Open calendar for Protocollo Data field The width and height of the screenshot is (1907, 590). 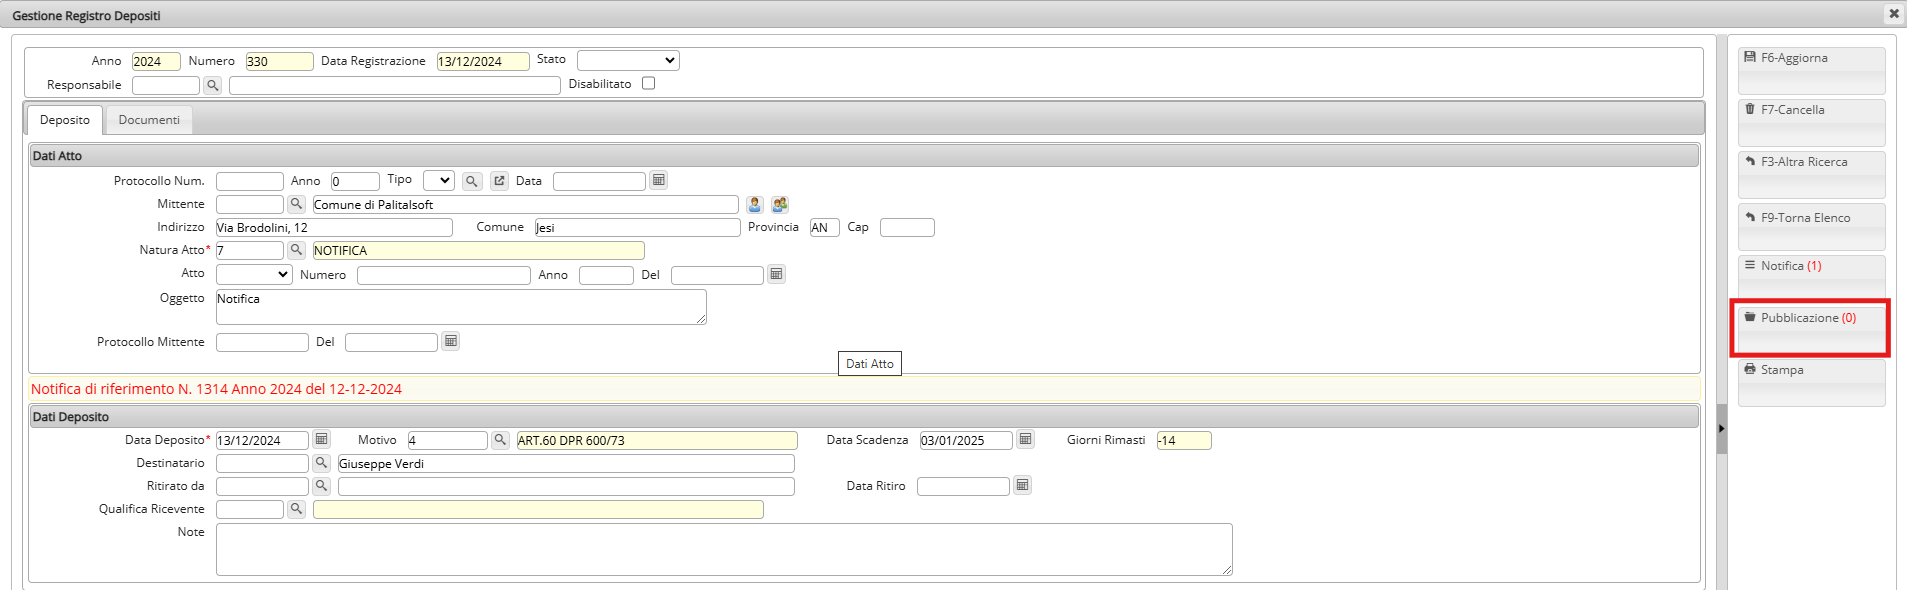tap(658, 180)
